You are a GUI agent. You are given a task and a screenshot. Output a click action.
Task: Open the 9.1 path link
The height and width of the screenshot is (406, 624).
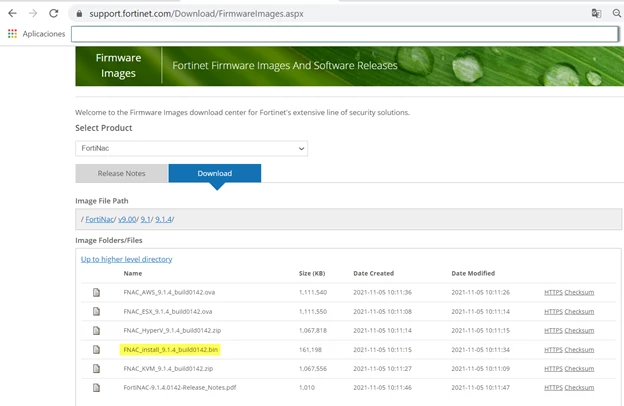click(145, 219)
